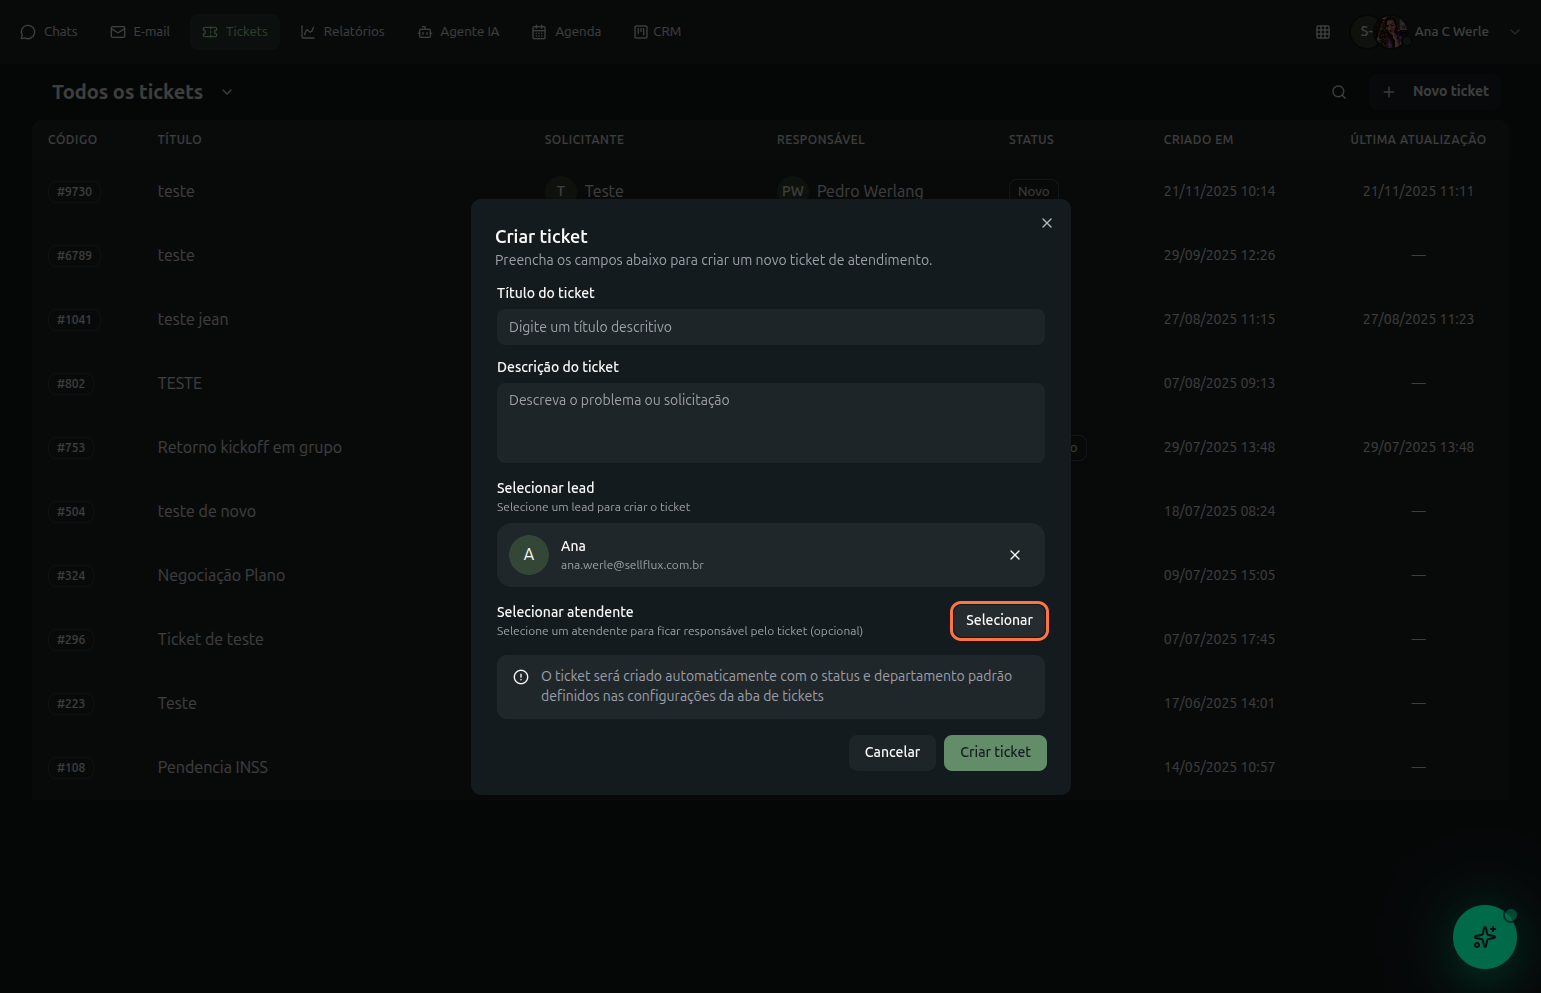
Task: Click the Descrição do ticket textarea
Action: 770,422
